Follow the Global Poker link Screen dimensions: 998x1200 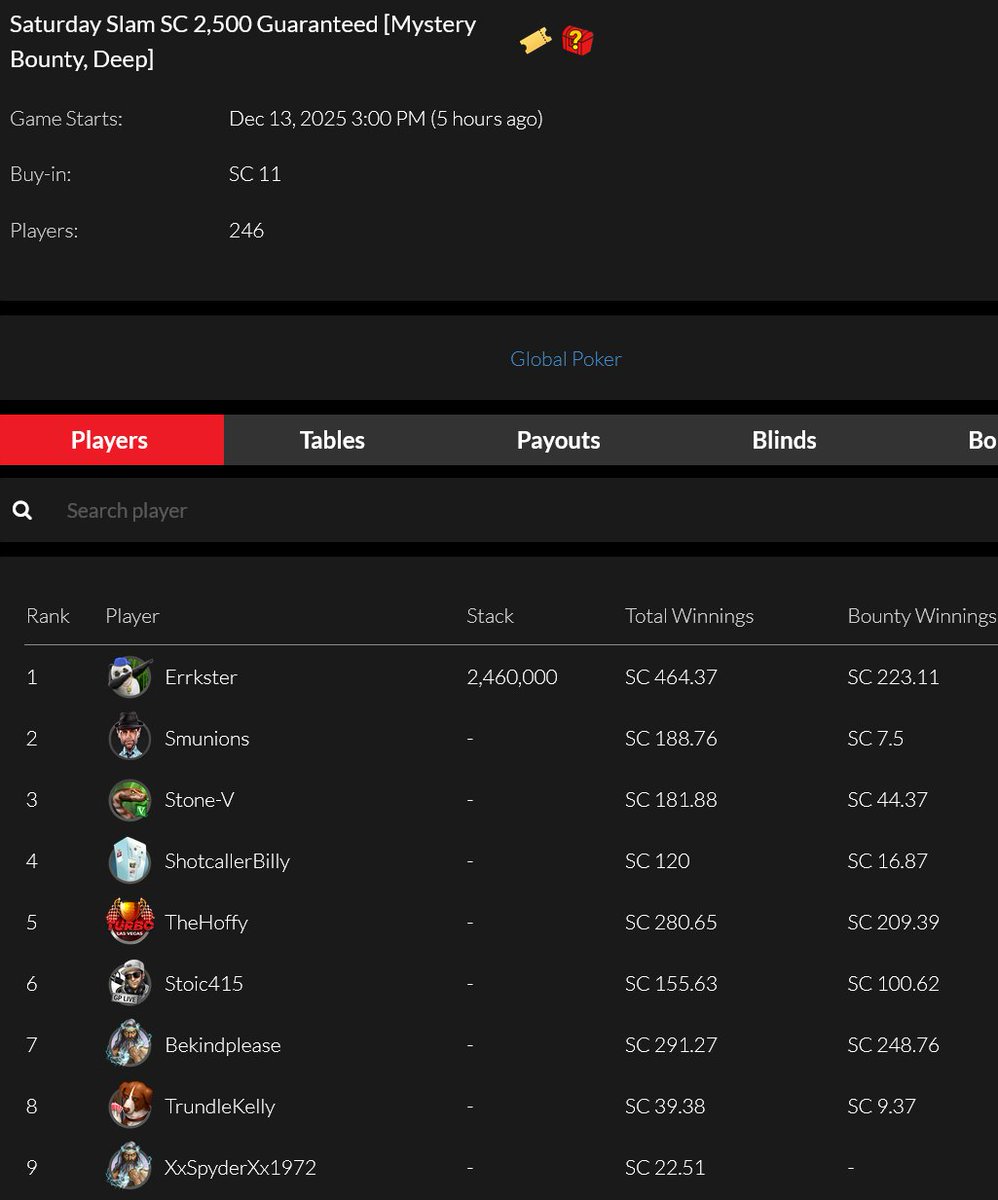click(566, 359)
